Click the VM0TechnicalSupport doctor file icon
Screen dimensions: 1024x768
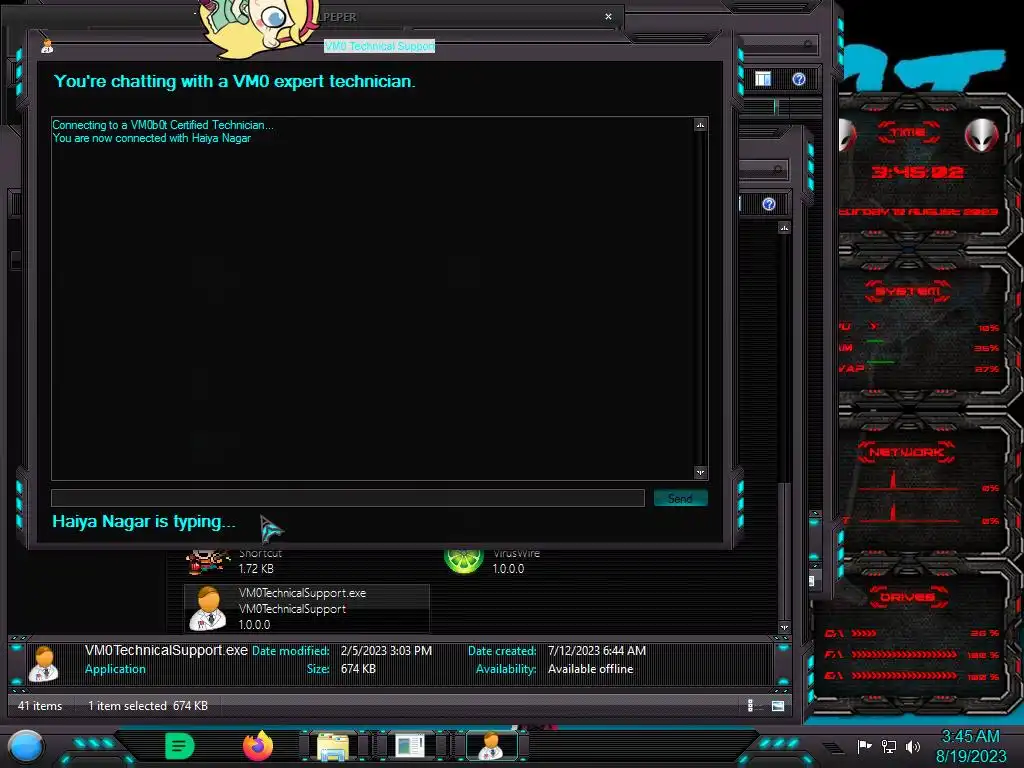tap(208, 609)
